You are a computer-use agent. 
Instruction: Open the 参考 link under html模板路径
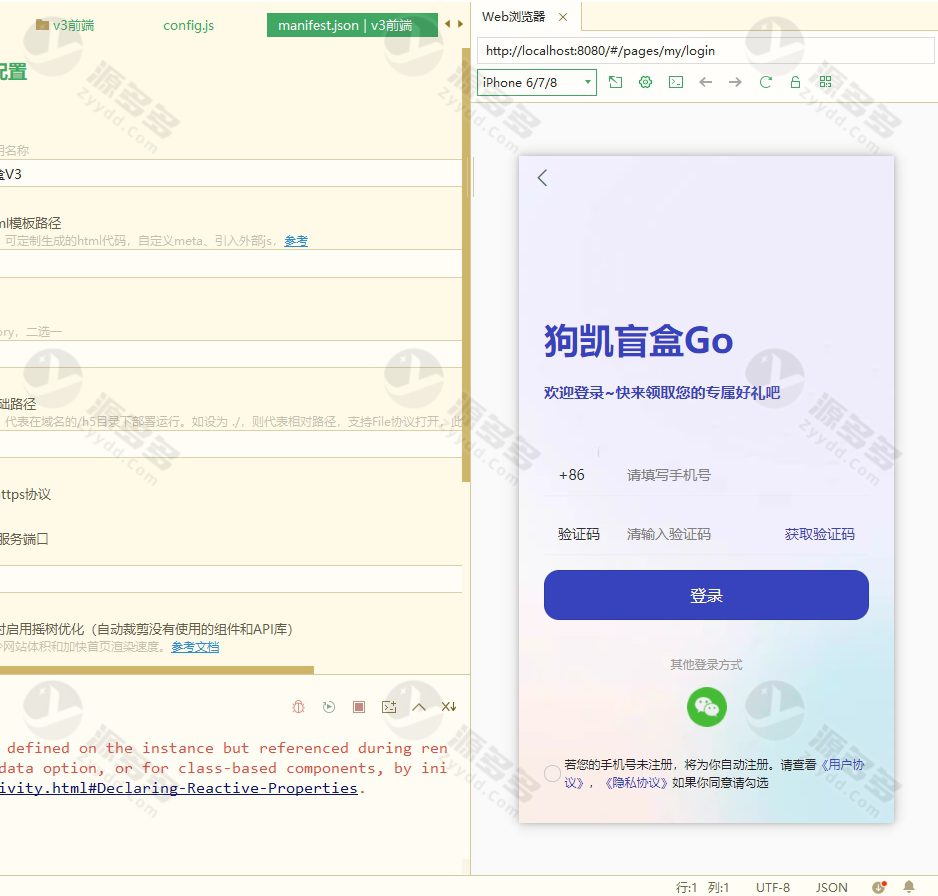tap(296, 241)
